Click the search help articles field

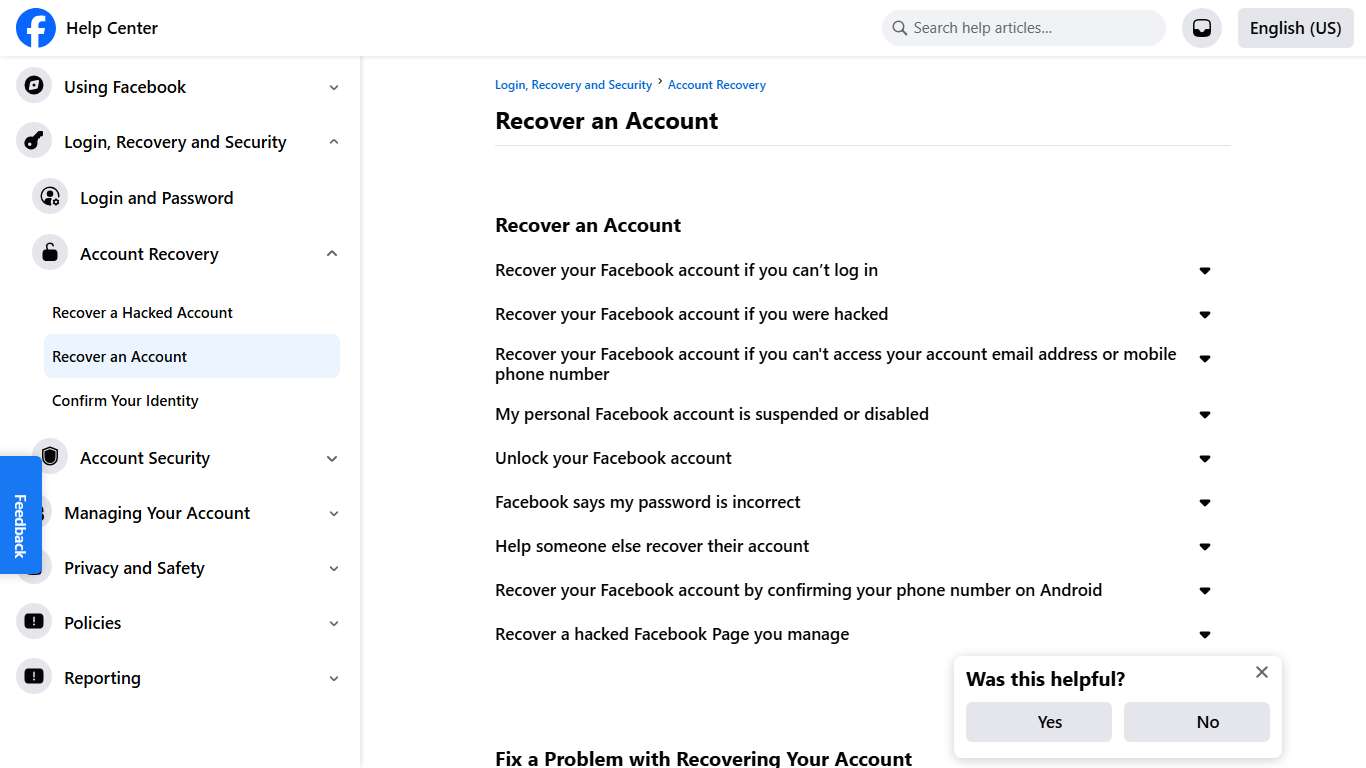click(1022, 27)
